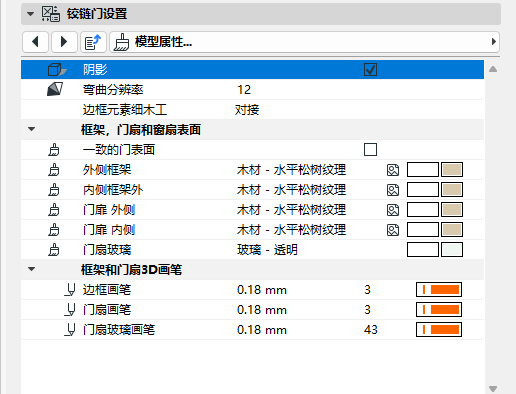Image resolution: width=516 pixels, height=394 pixels.
Task: Collapse the 框架, 门扇和窗扇表面 group
Action: (x=32, y=129)
